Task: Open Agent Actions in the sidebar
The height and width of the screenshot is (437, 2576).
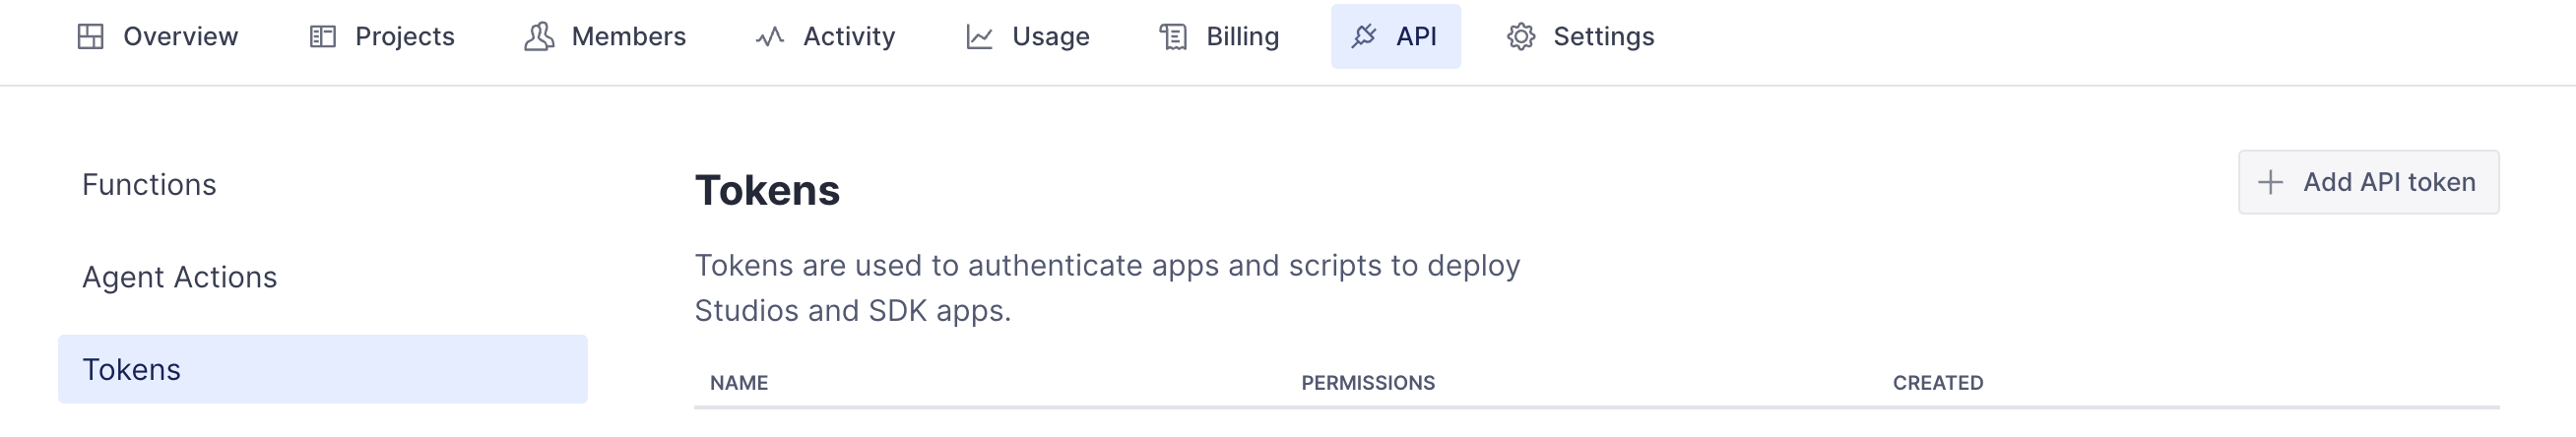Action: [322, 277]
